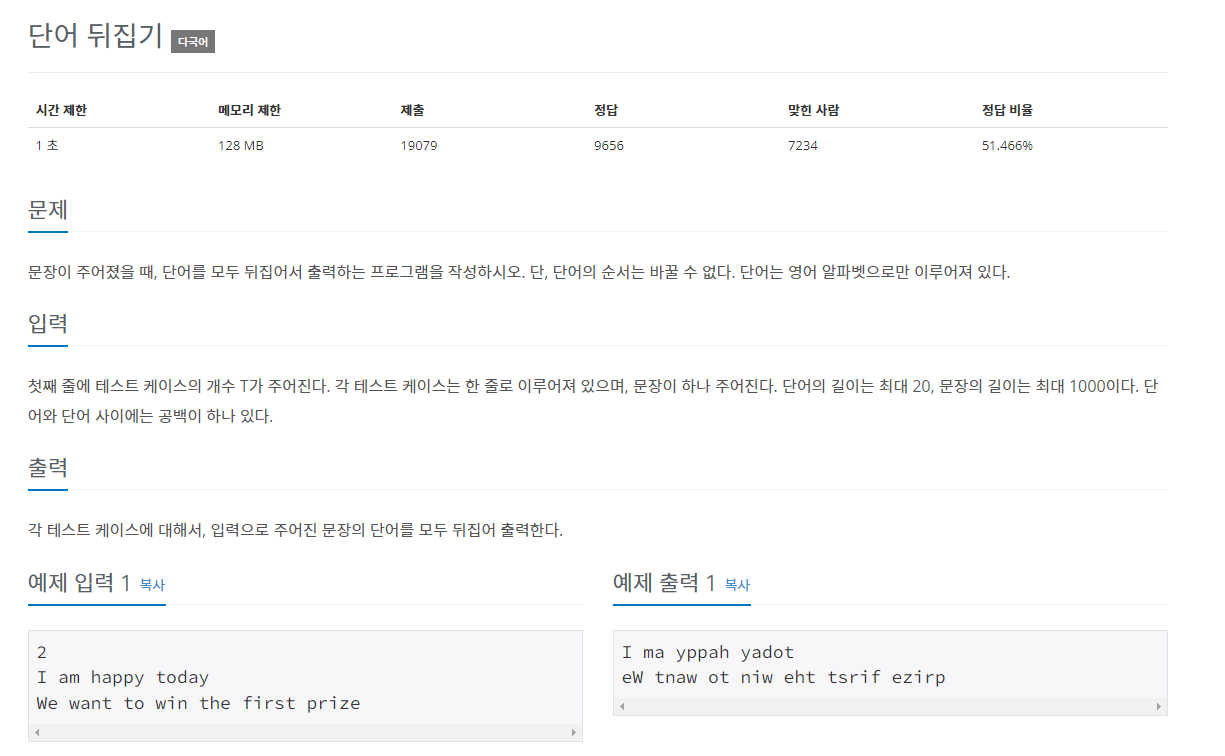Click the 단어 뒤집기 problem title

click(x=95, y=36)
